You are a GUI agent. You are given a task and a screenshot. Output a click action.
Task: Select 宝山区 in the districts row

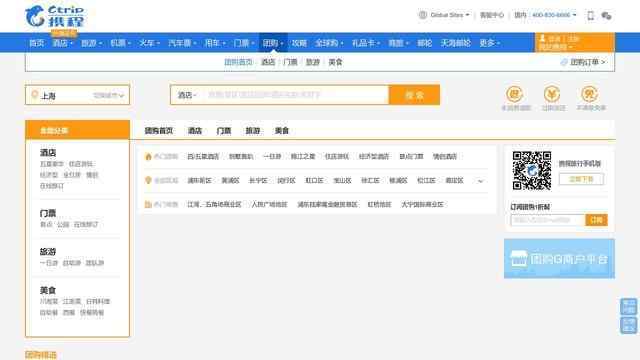342,180
